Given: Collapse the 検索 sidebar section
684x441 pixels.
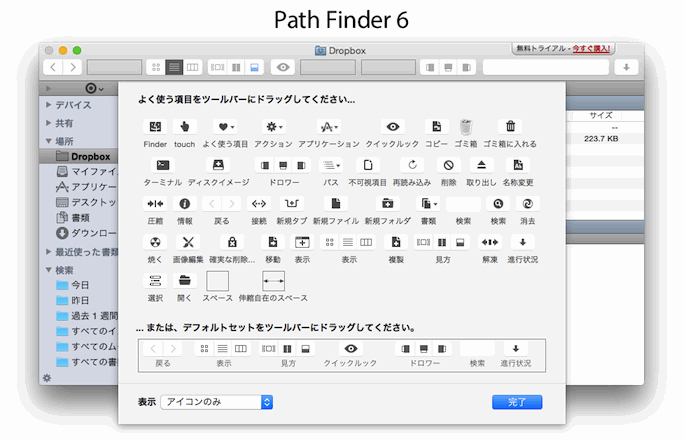Looking at the screenshot, I should click(48, 270).
